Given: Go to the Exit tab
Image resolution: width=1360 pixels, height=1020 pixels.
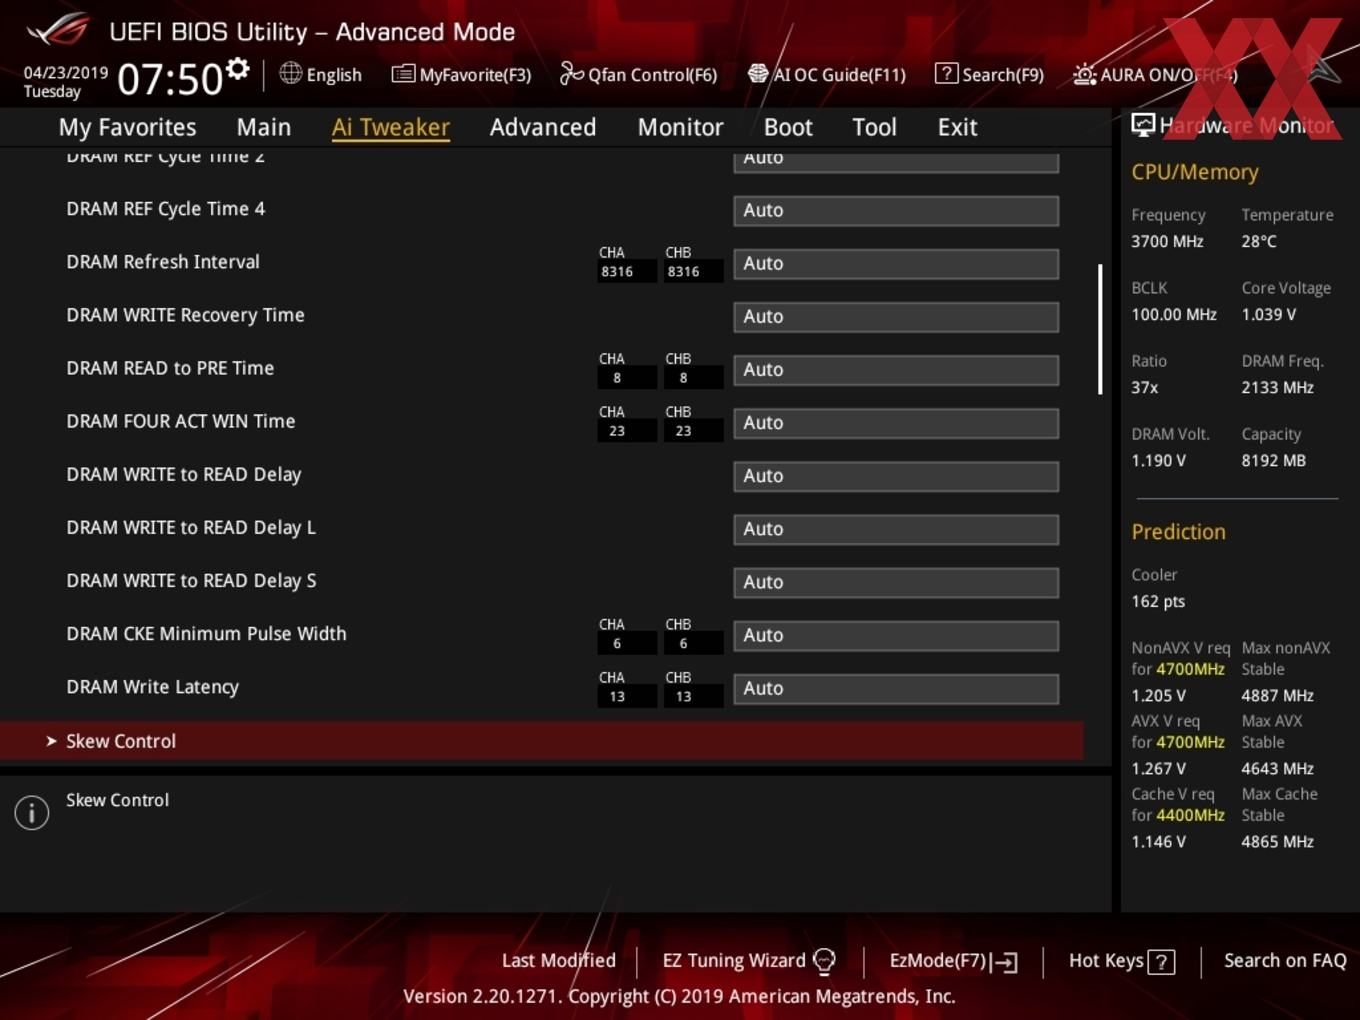Looking at the screenshot, I should 957,127.
